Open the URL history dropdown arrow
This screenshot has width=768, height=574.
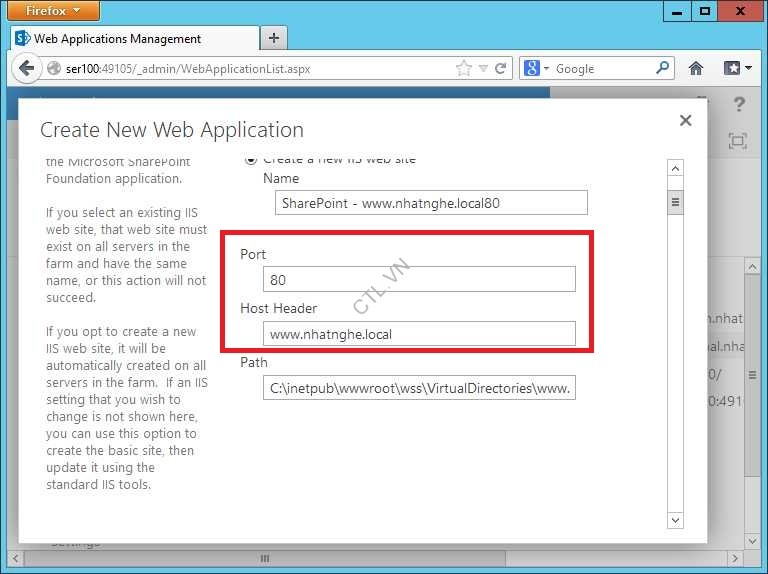(x=483, y=68)
